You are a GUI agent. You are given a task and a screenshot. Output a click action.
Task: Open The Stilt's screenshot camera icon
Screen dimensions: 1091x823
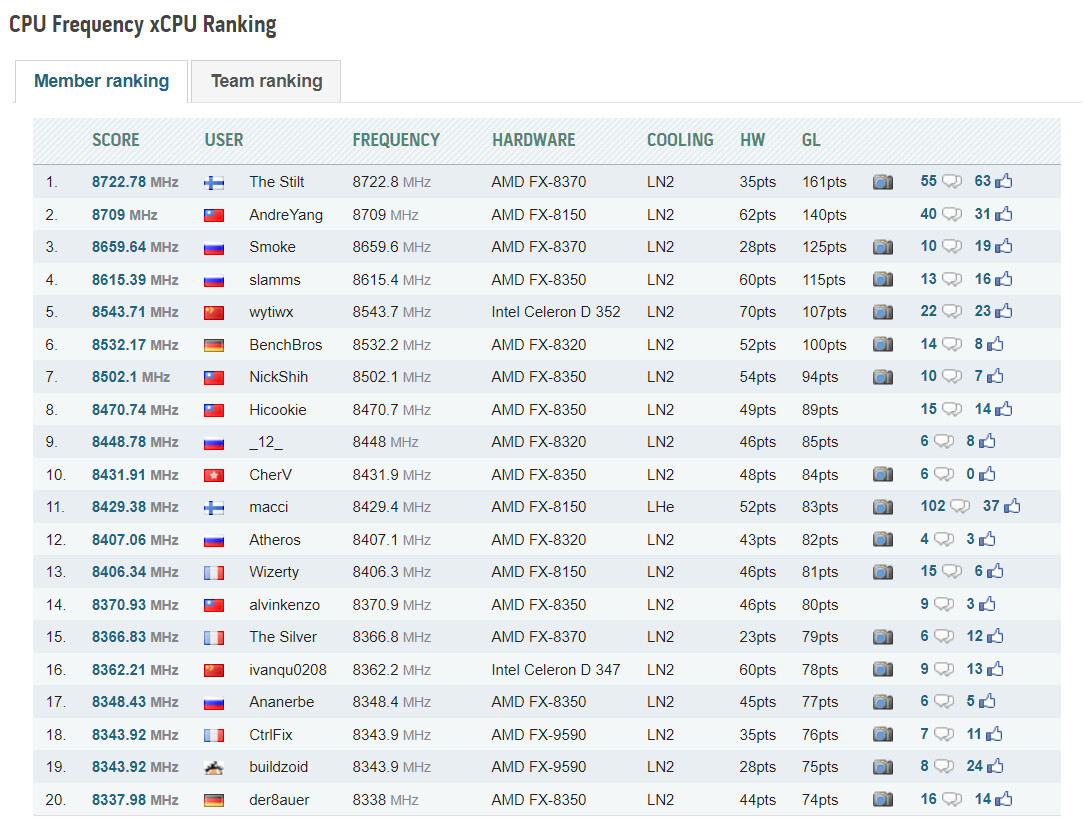tap(883, 182)
